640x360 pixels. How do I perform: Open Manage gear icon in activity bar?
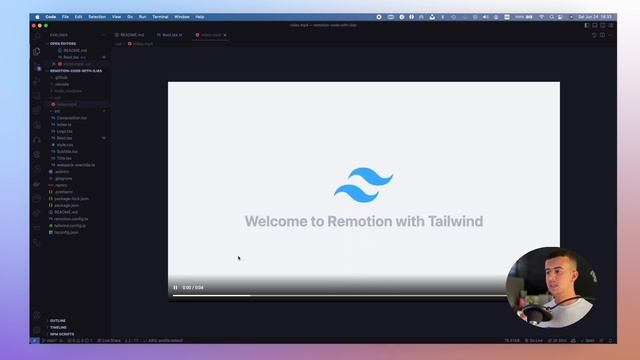37,330
